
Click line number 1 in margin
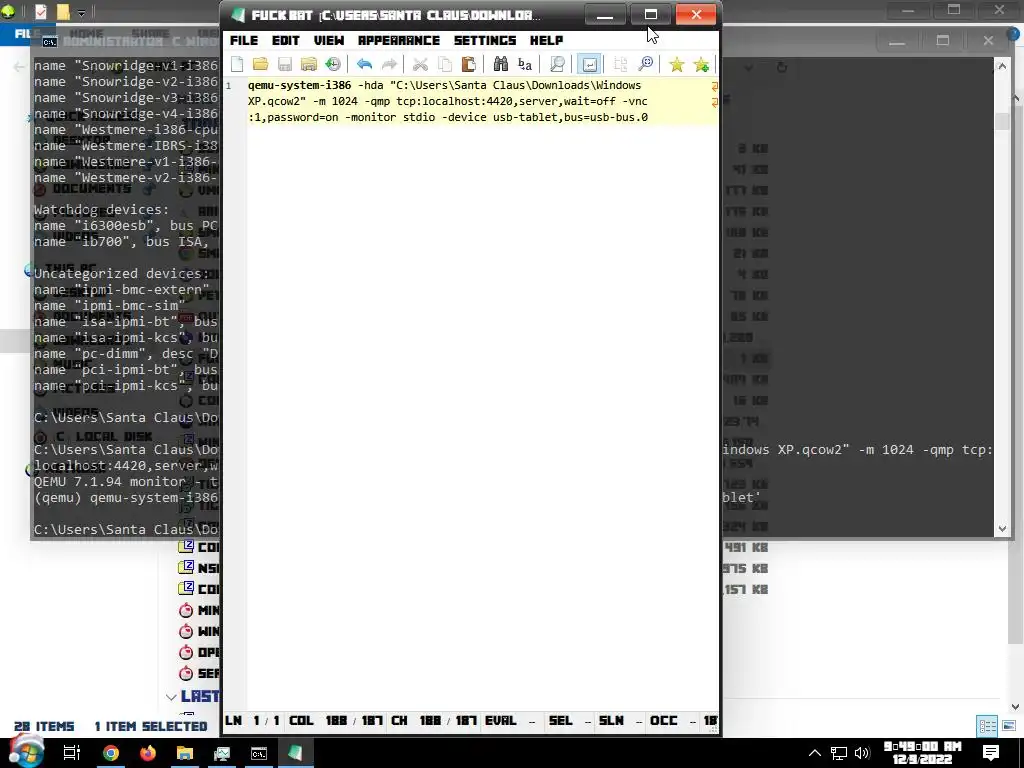229,86
